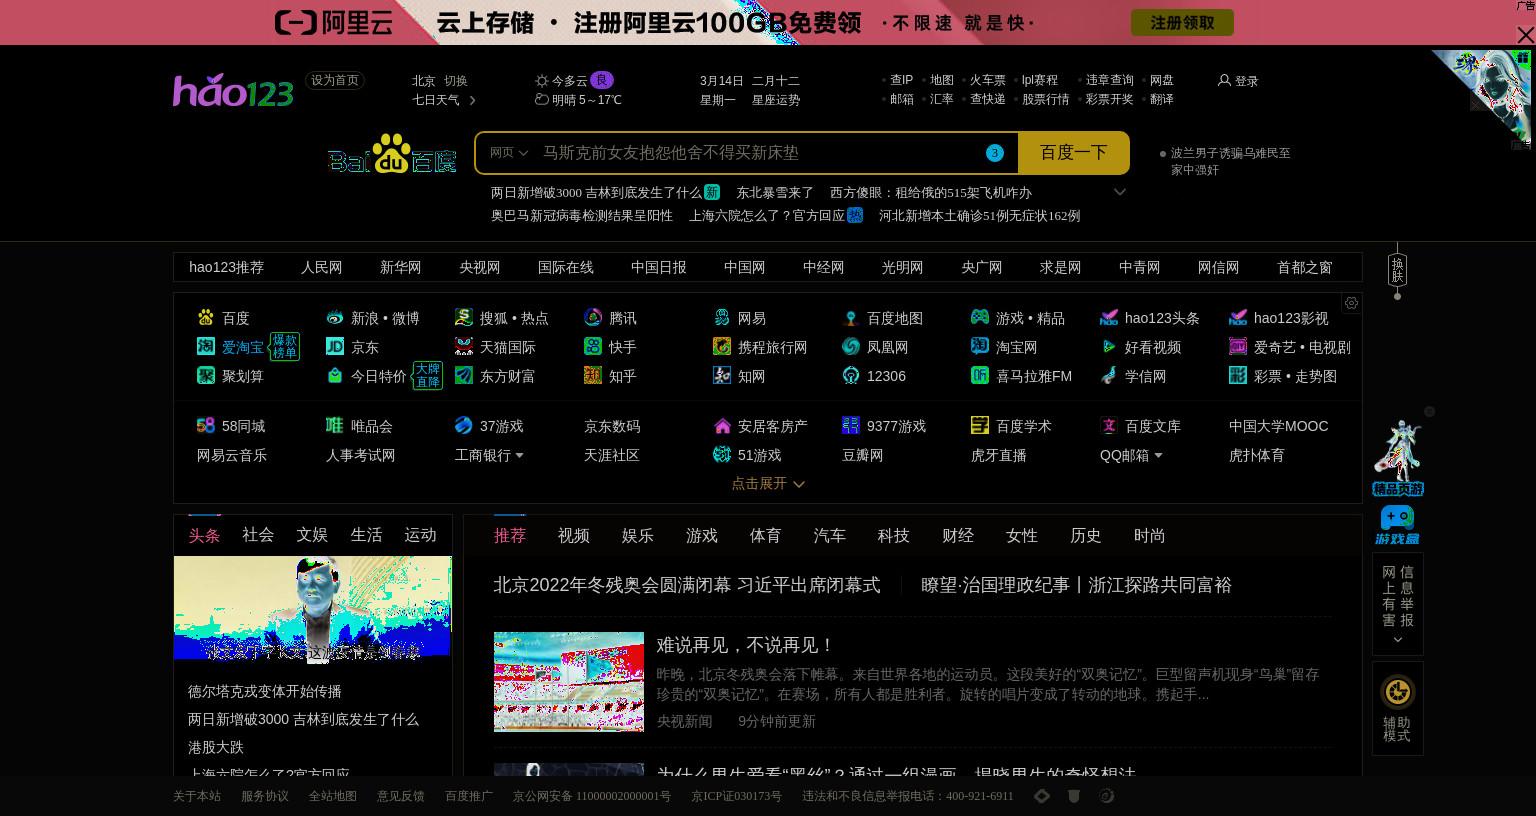Open the QQ邮箱 dropdown arrow
The width and height of the screenshot is (1536, 816).
pos(1158,456)
